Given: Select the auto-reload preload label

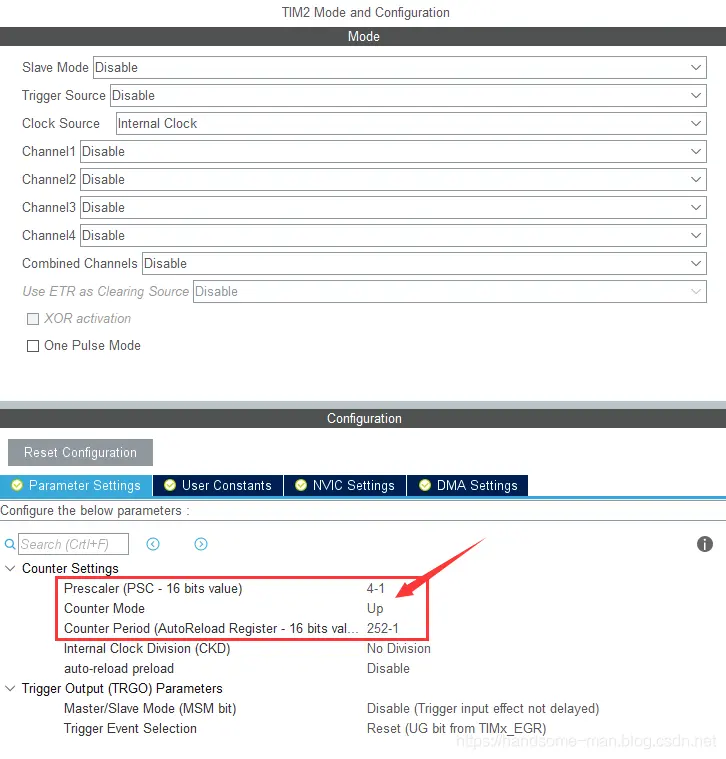Looking at the screenshot, I should click(119, 668).
